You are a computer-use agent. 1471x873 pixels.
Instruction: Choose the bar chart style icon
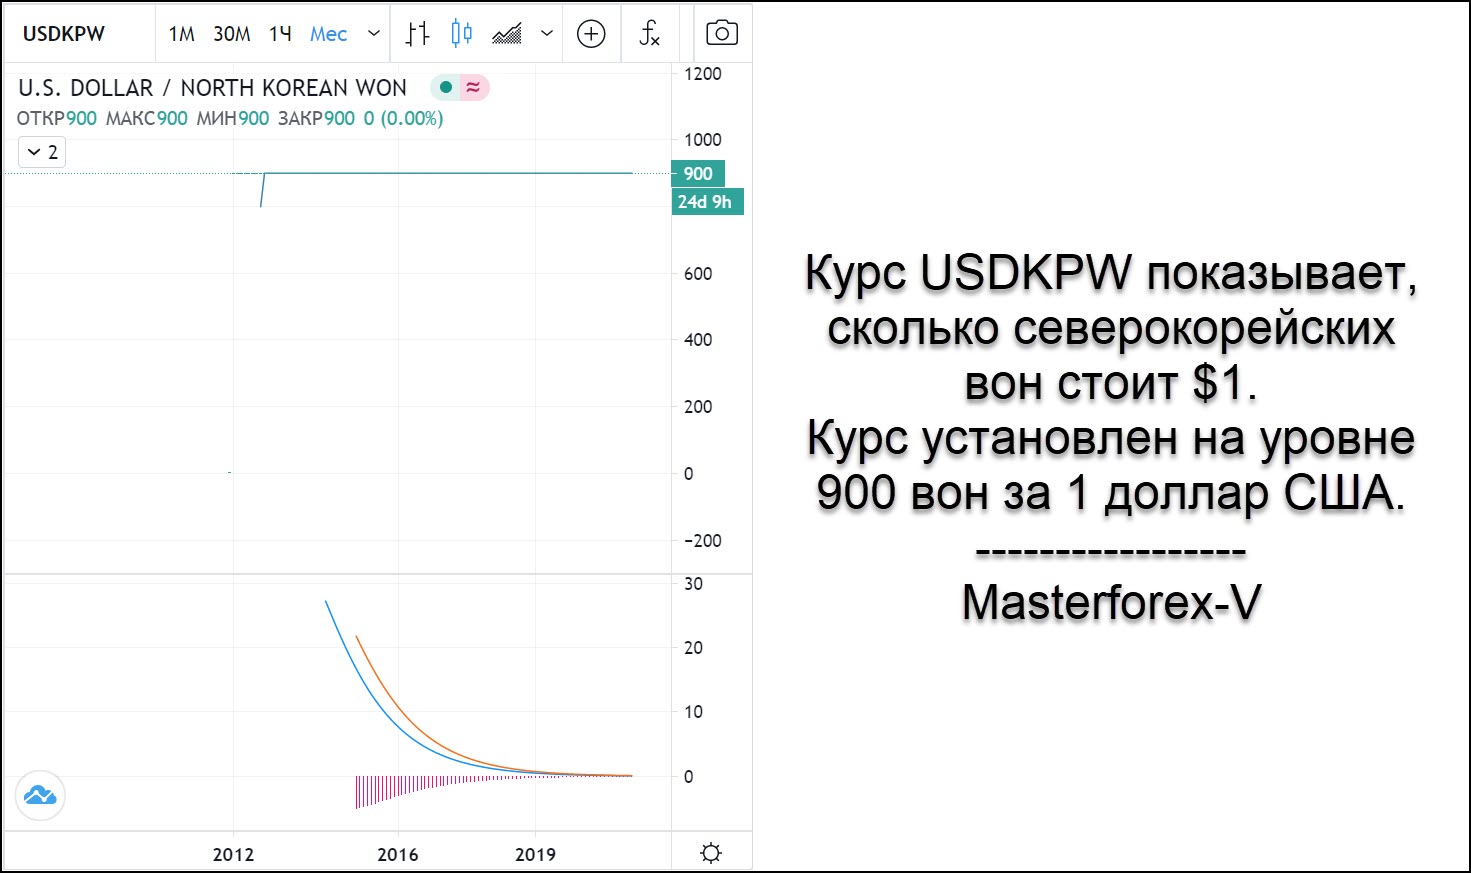[x=417, y=34]
